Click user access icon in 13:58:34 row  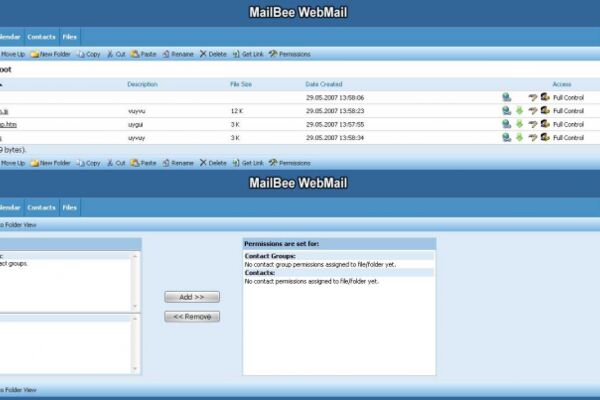click(x=545, y=137)
